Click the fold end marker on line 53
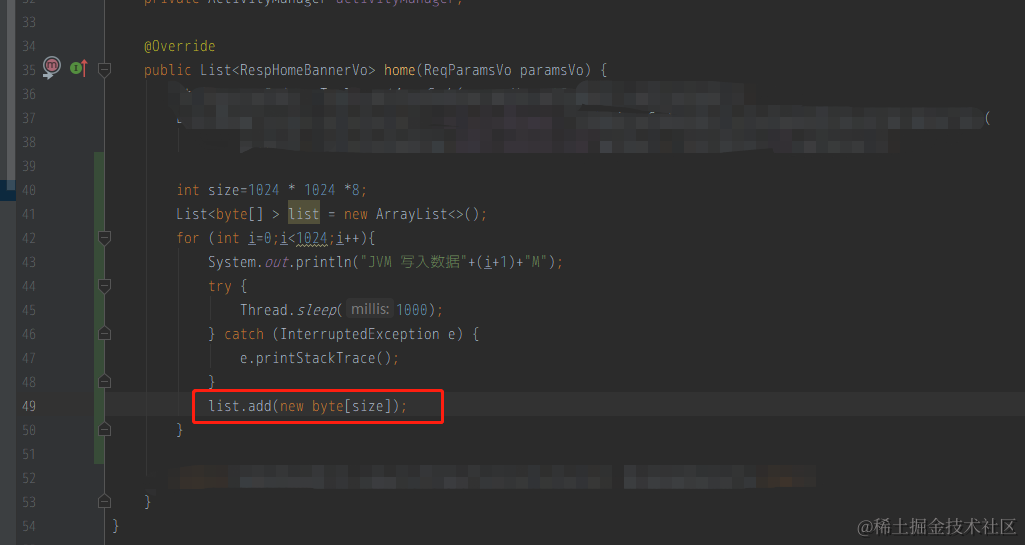This screenshot has height=545, width=1025. tap(105, 501)
